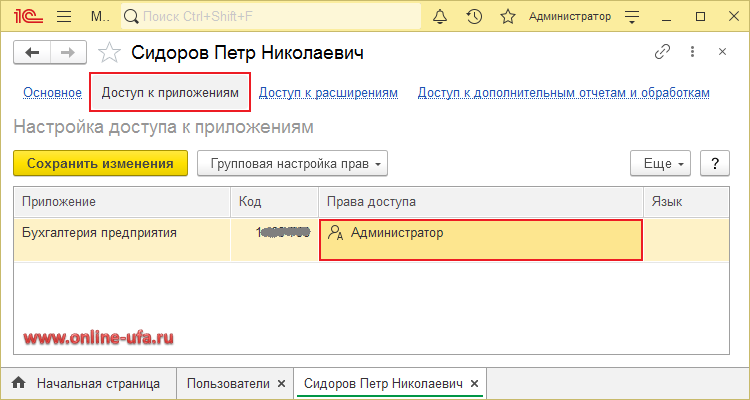This screenshot has width=750, height=400.
Task: Click the search field Поиск Ctrl+Shift+F
Action: pyautogui.click(x=270, y=17)
